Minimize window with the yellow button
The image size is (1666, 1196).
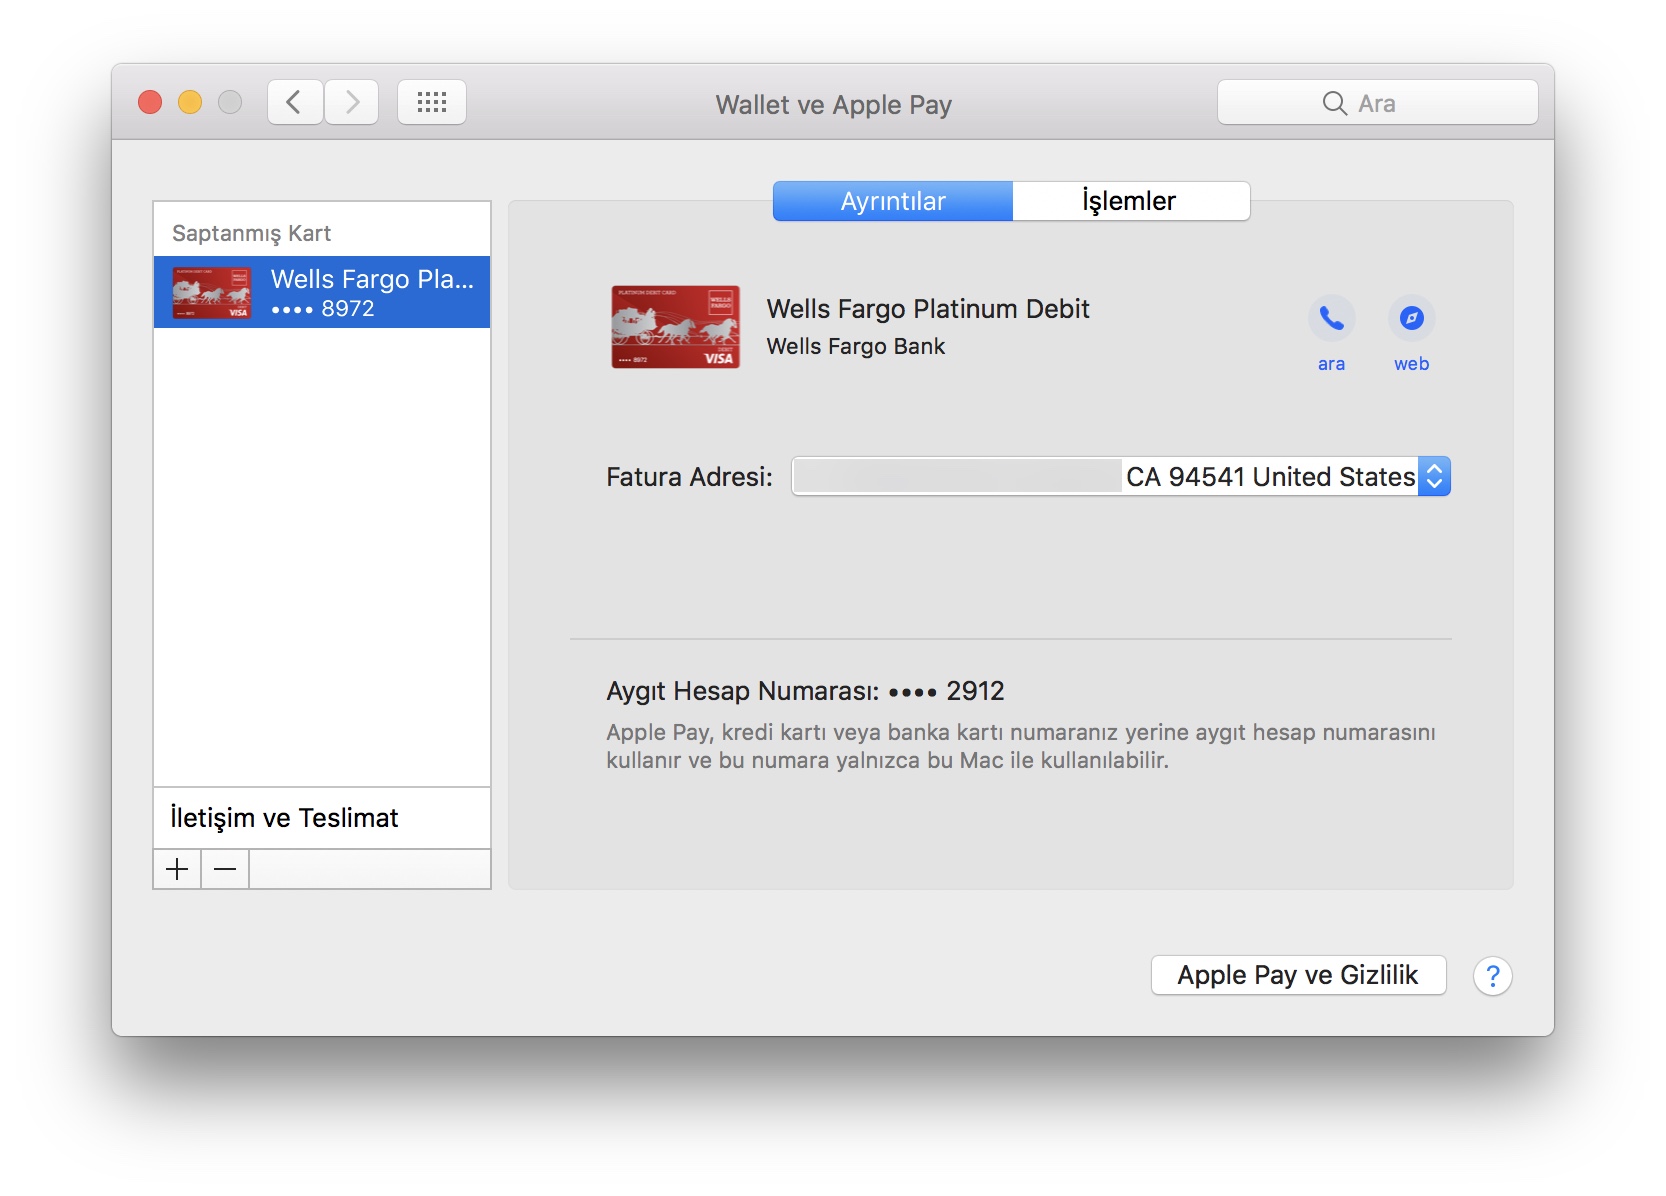(190, 102)
